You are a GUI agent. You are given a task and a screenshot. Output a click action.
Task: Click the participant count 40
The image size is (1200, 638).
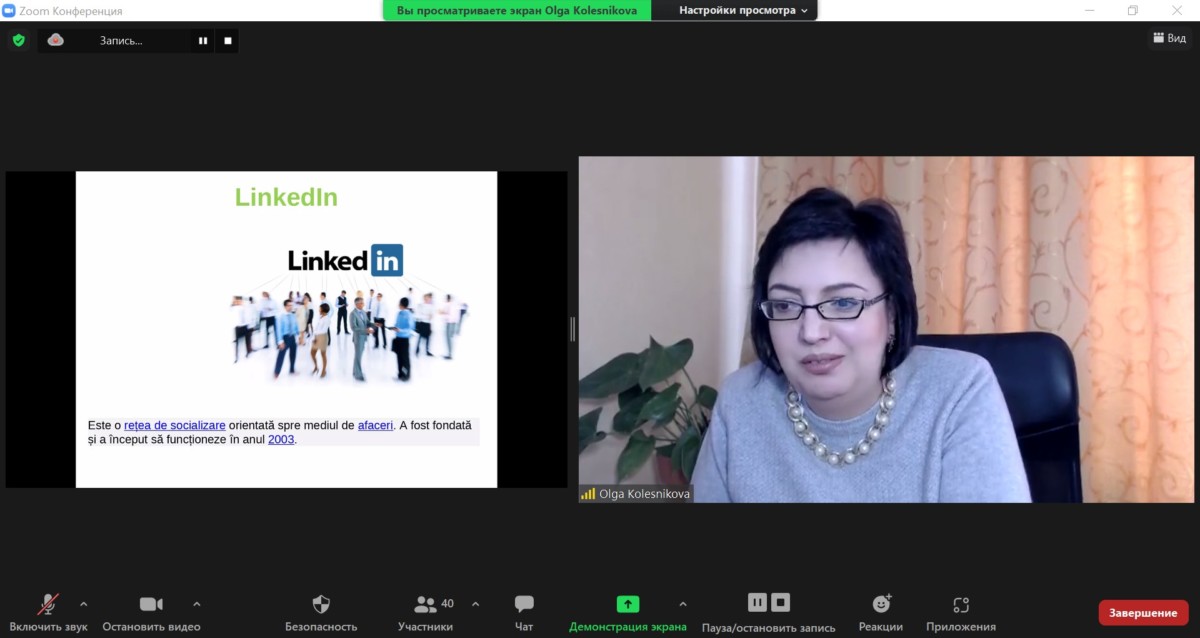[447, 603]
